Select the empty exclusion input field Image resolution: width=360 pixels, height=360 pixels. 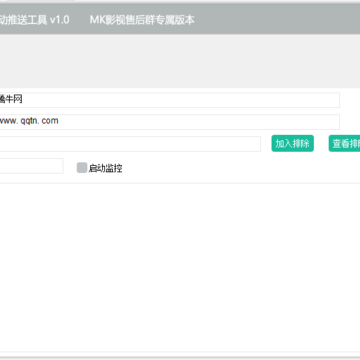pos(130,144)
